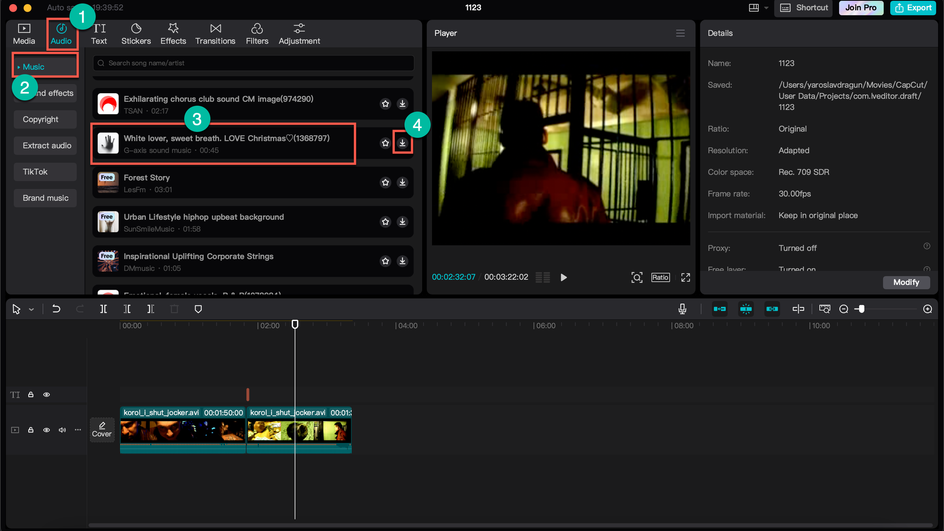
Task: Select the Extract audio category
Action: (45, 146)
